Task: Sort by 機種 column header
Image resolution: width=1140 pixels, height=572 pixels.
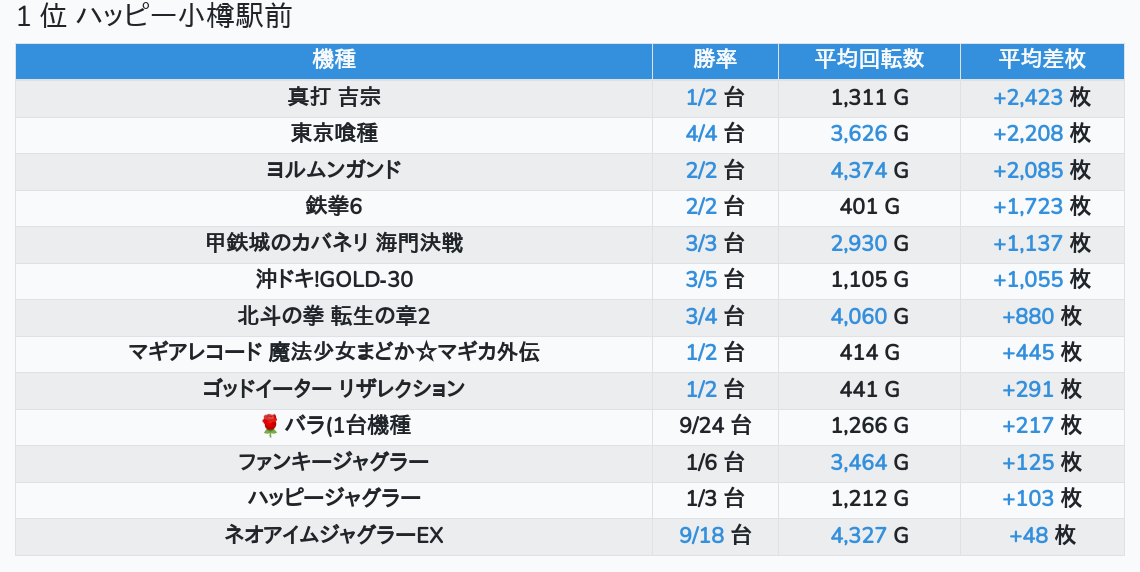Action: click(x=334, y=60)
